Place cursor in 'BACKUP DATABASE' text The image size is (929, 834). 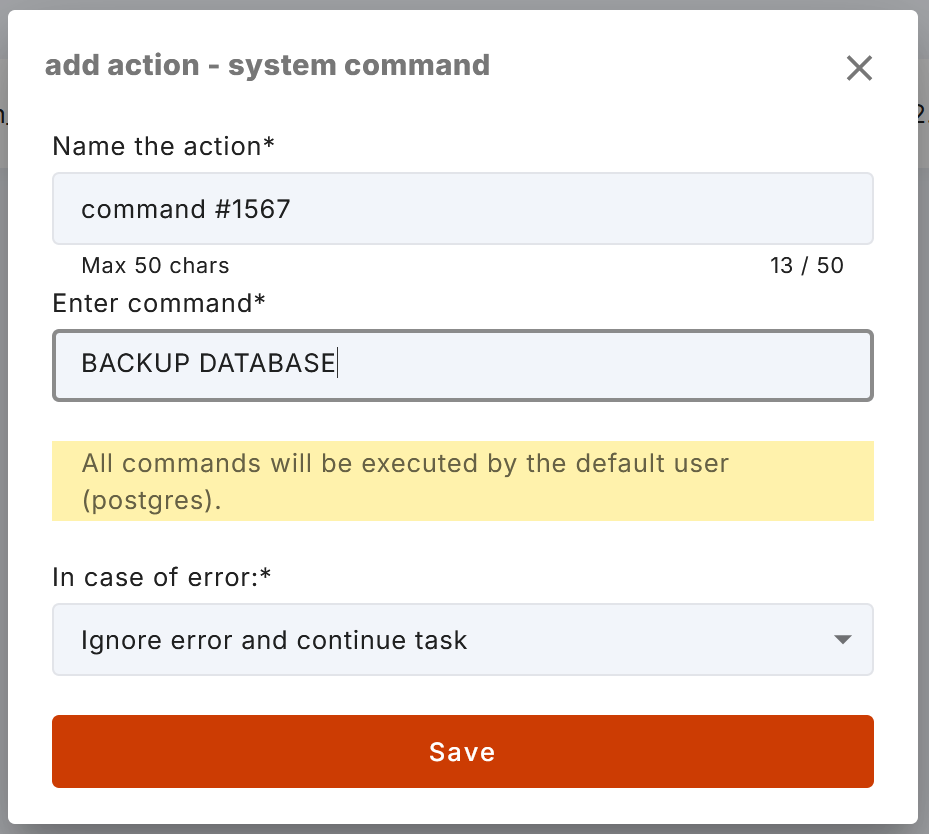[209, 363]
